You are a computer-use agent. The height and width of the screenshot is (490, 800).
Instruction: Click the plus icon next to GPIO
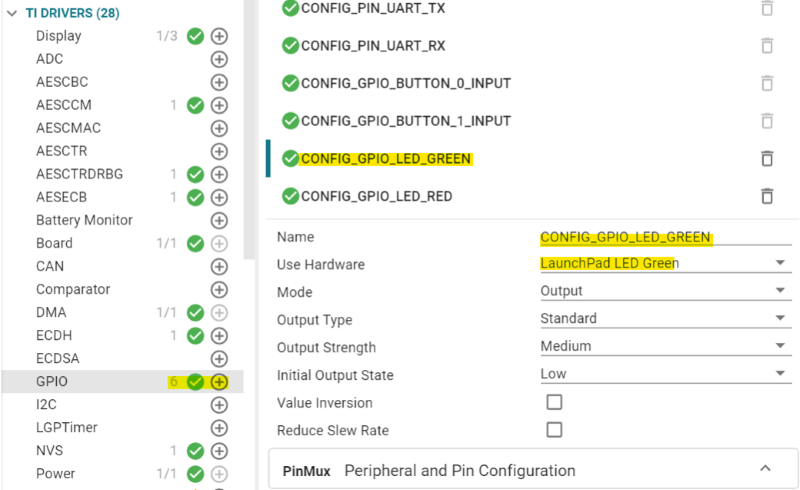click(219, 382)
